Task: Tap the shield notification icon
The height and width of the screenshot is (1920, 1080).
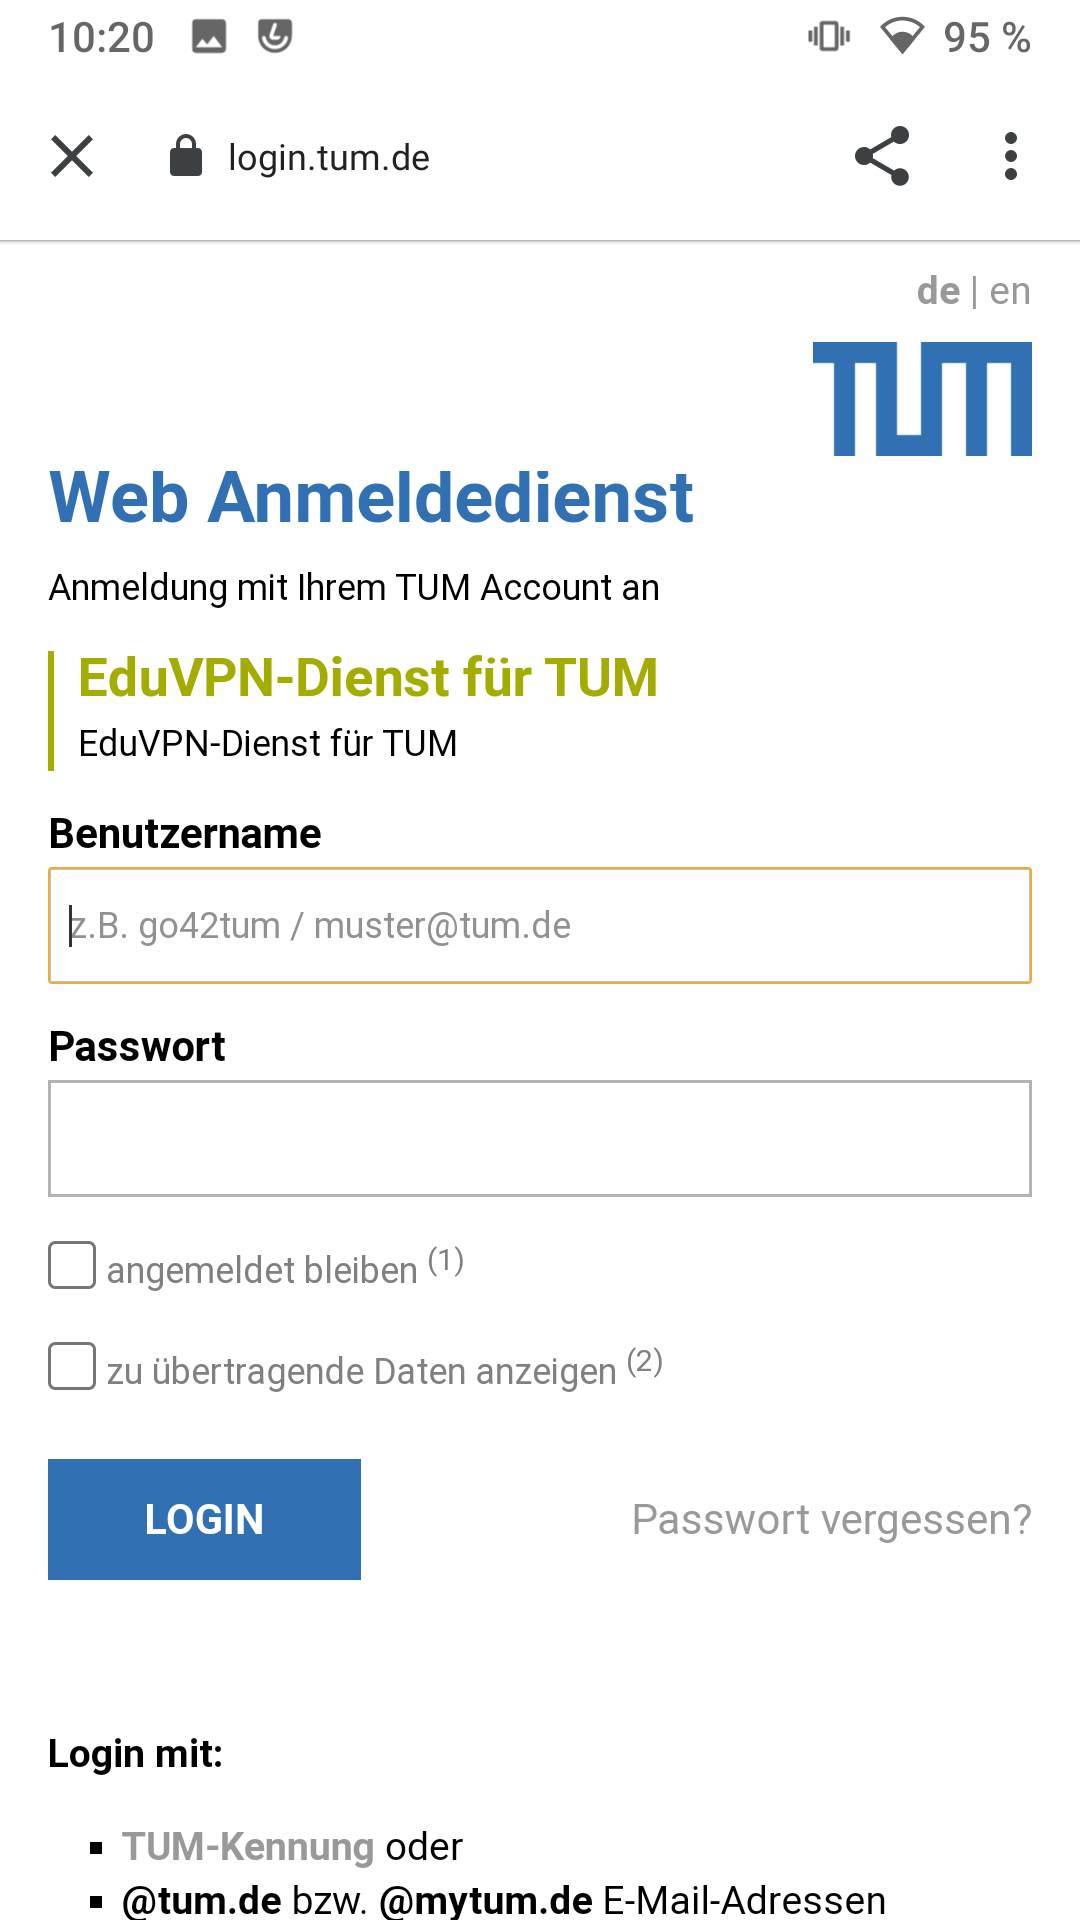Action: tap(275, 37)
